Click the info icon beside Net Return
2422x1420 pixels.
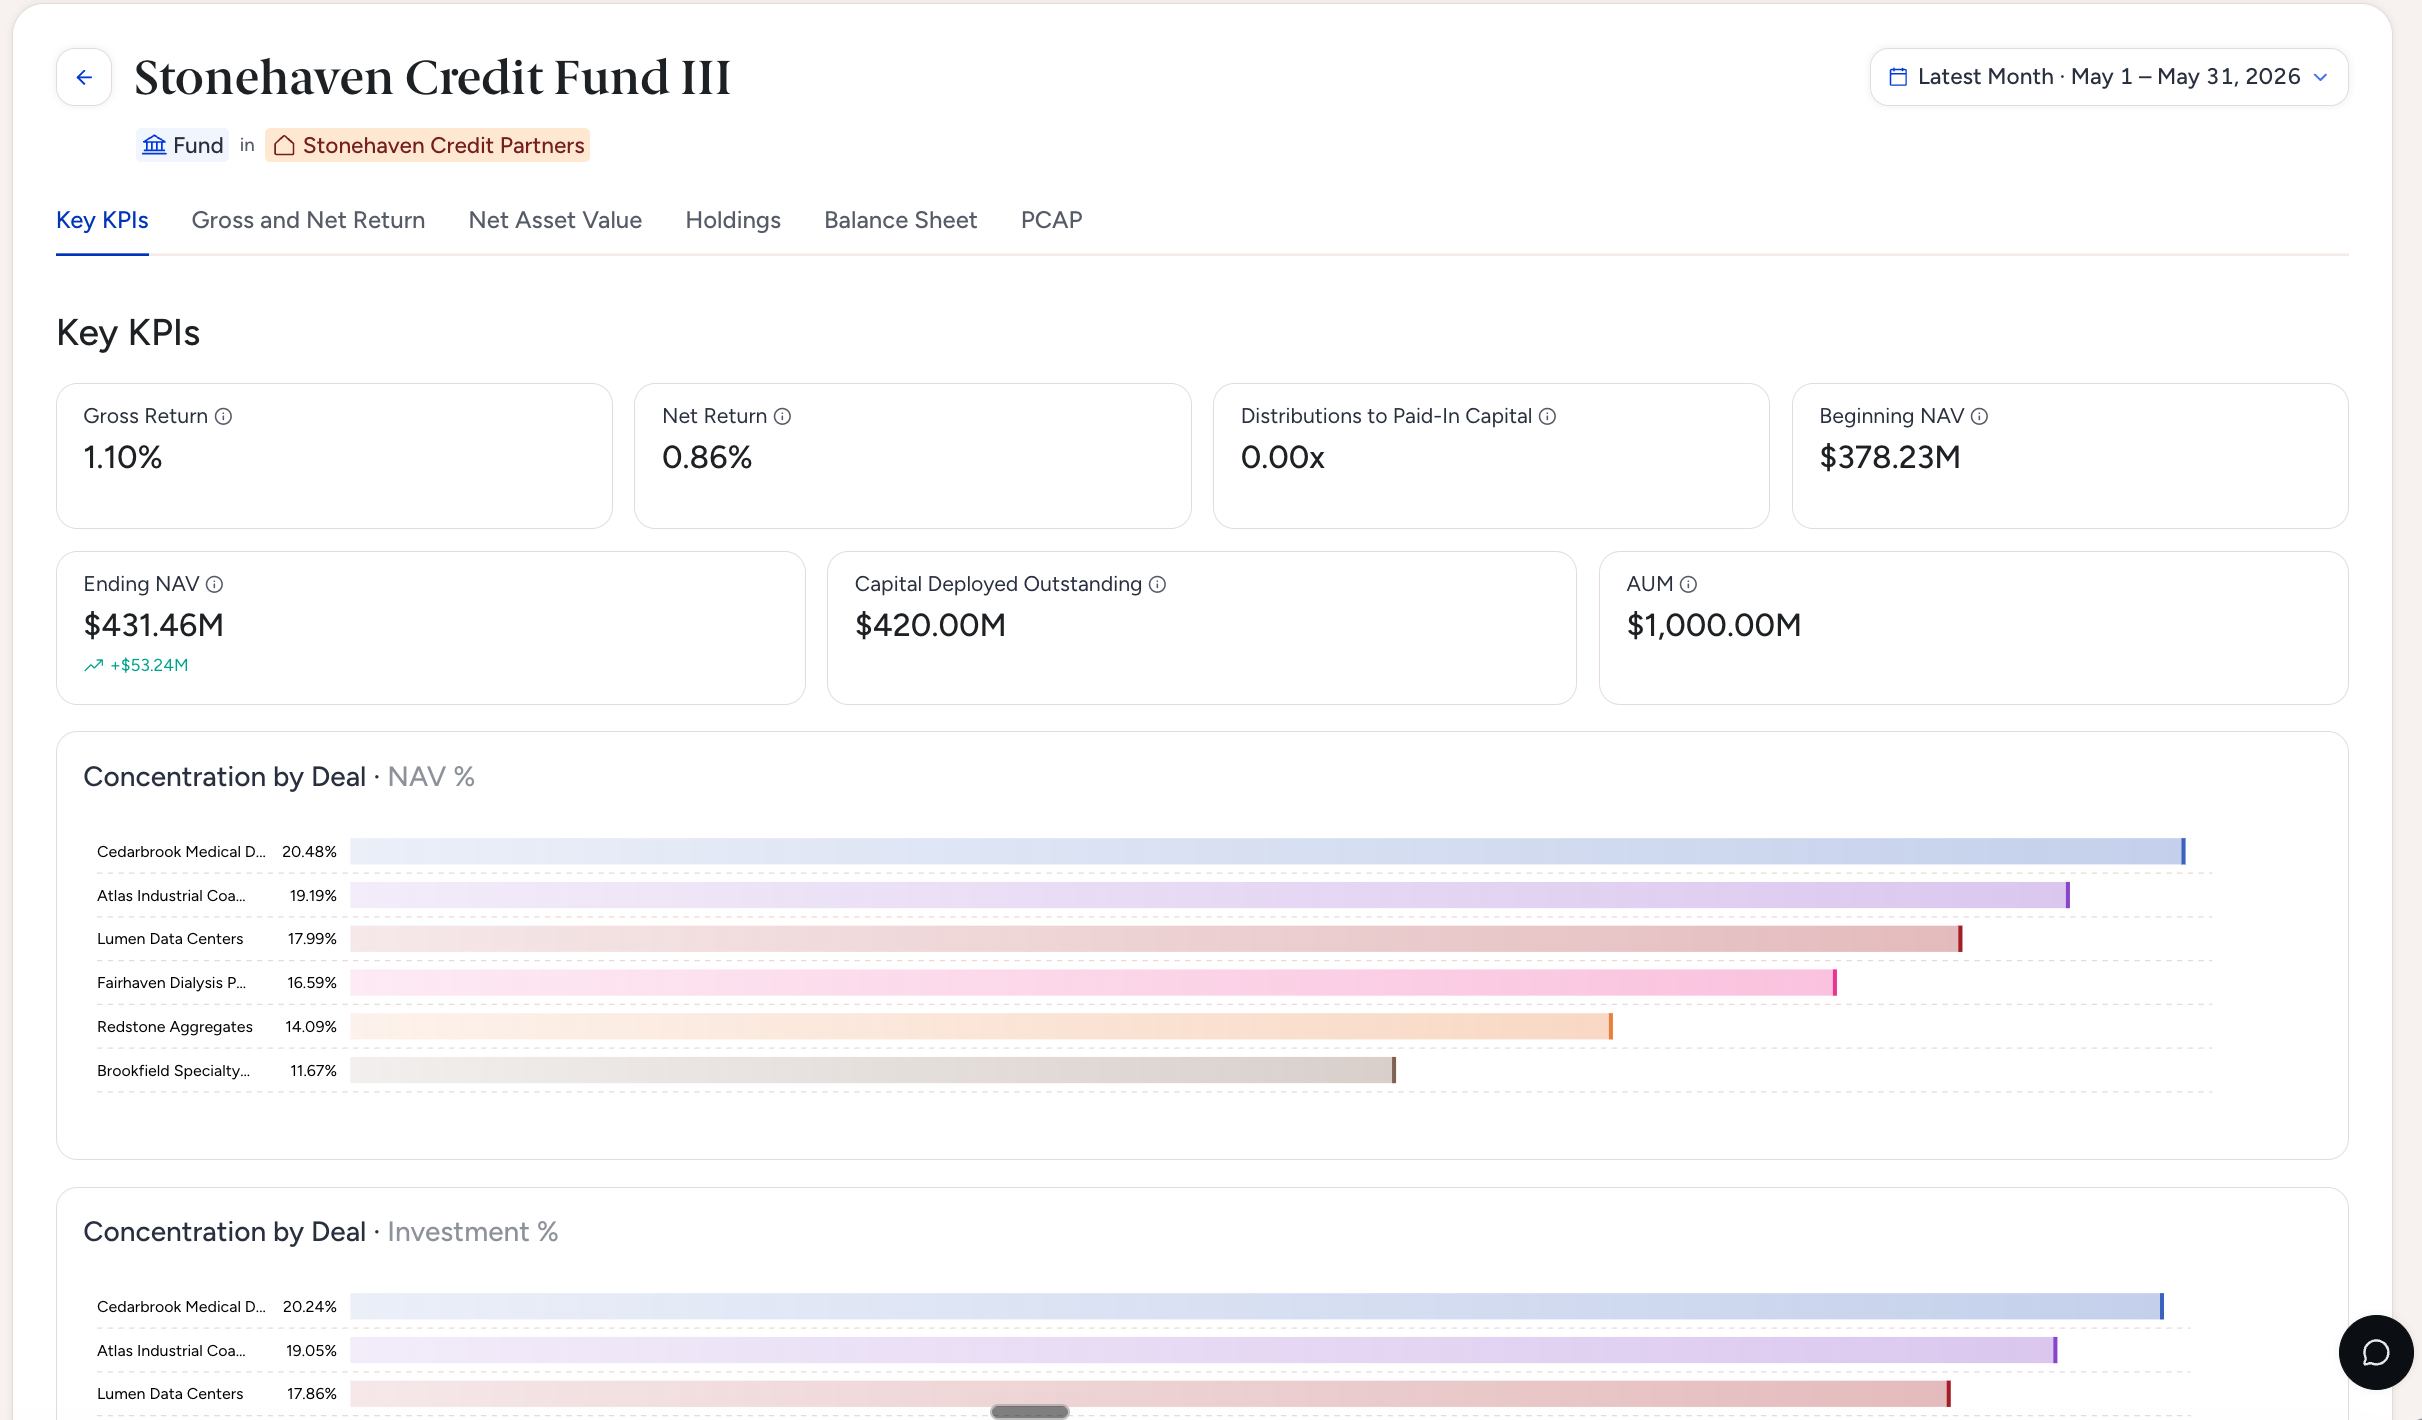(783, 416)
